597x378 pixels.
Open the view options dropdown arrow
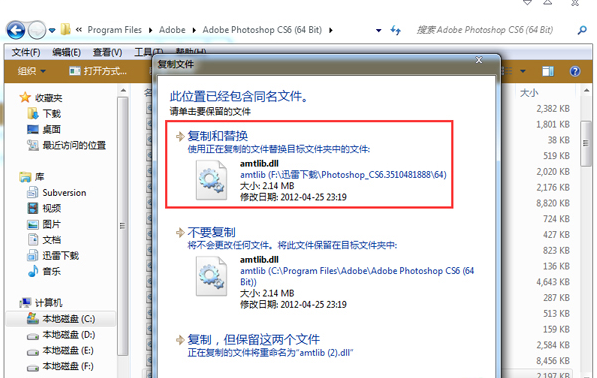[523, 71]
